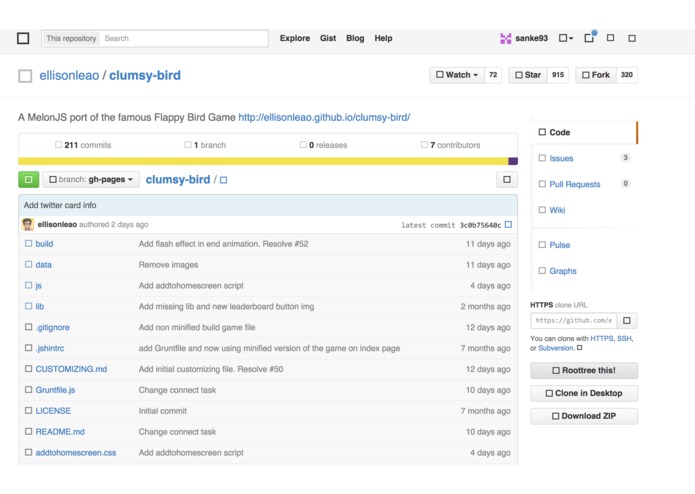Viewport: 695px width, 494px height.
Task: Click file icon beside README.md
Action: pos(28,432)
